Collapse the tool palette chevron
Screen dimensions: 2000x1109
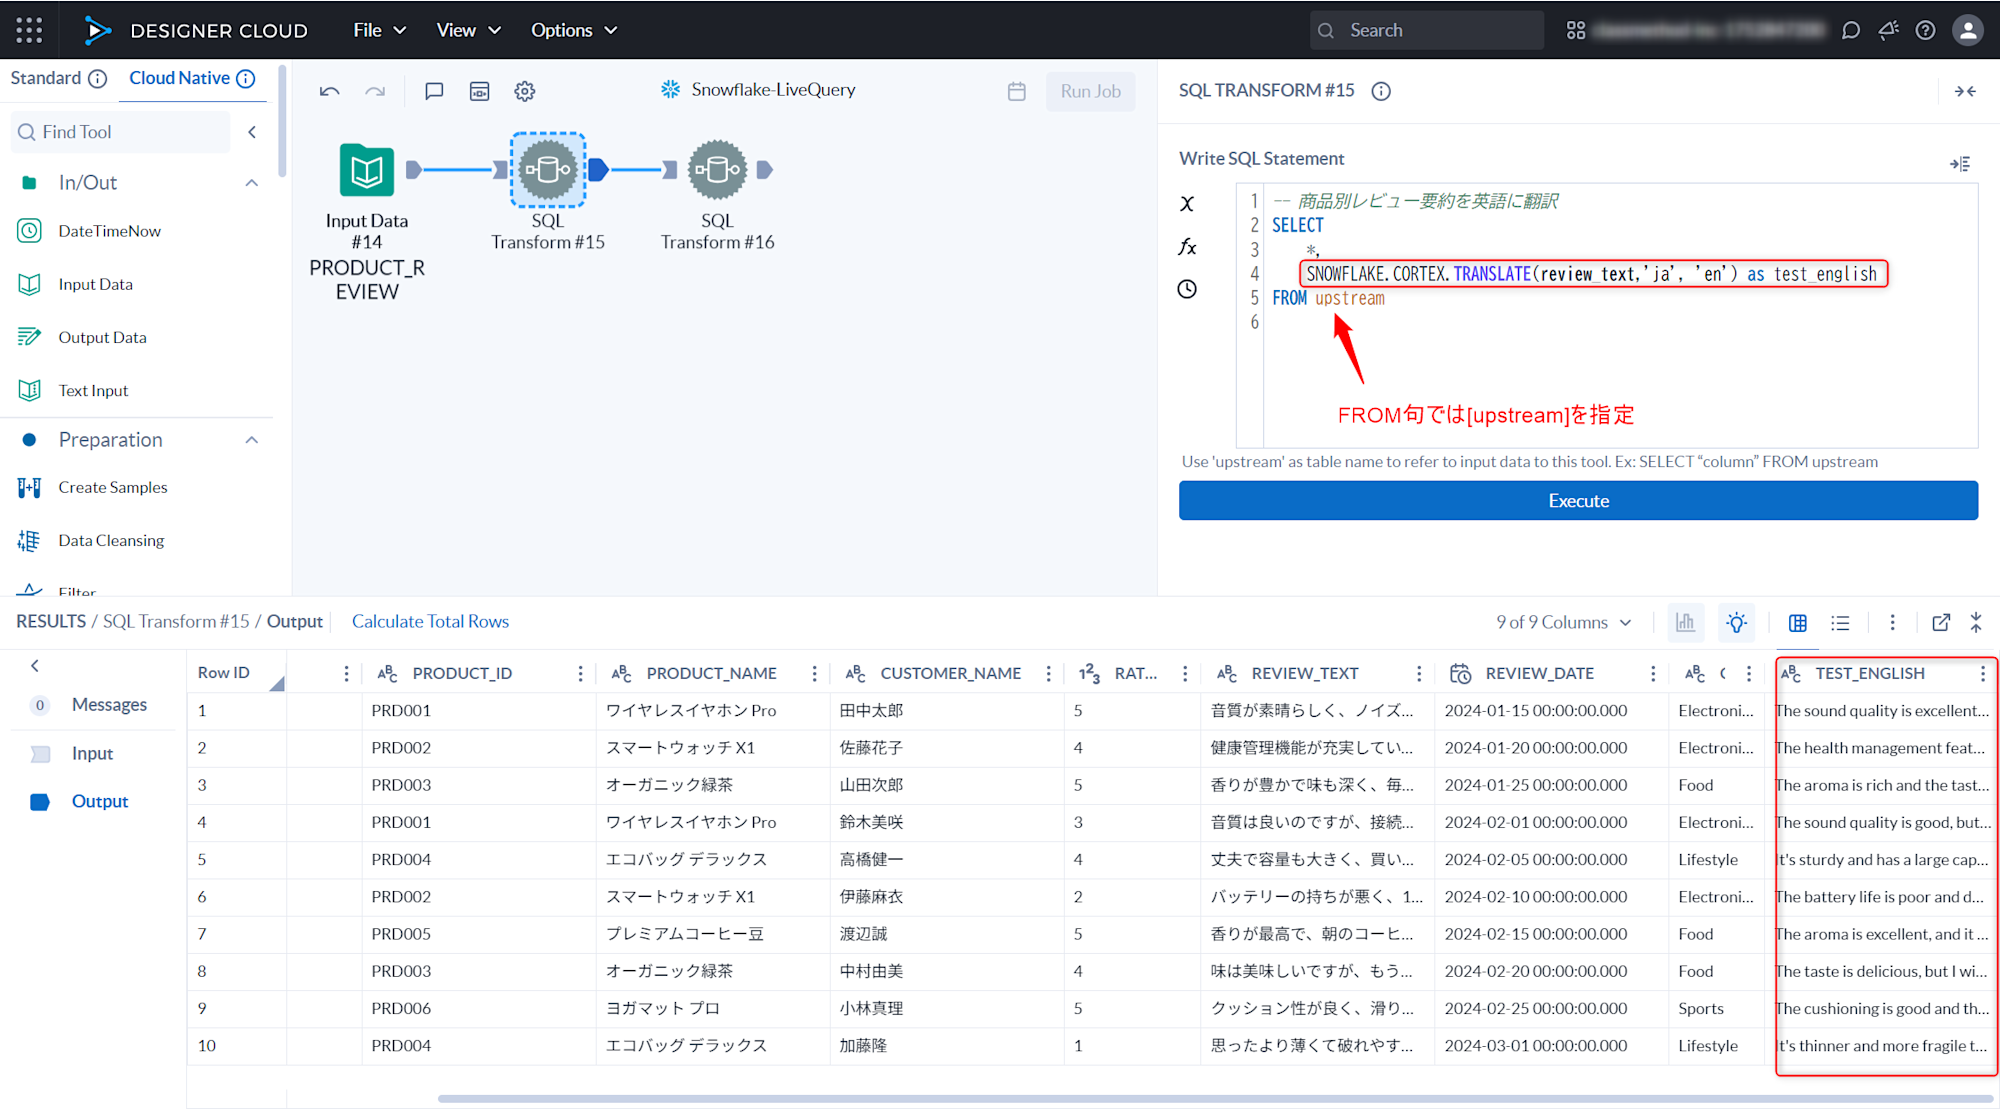tap(252, 132)
